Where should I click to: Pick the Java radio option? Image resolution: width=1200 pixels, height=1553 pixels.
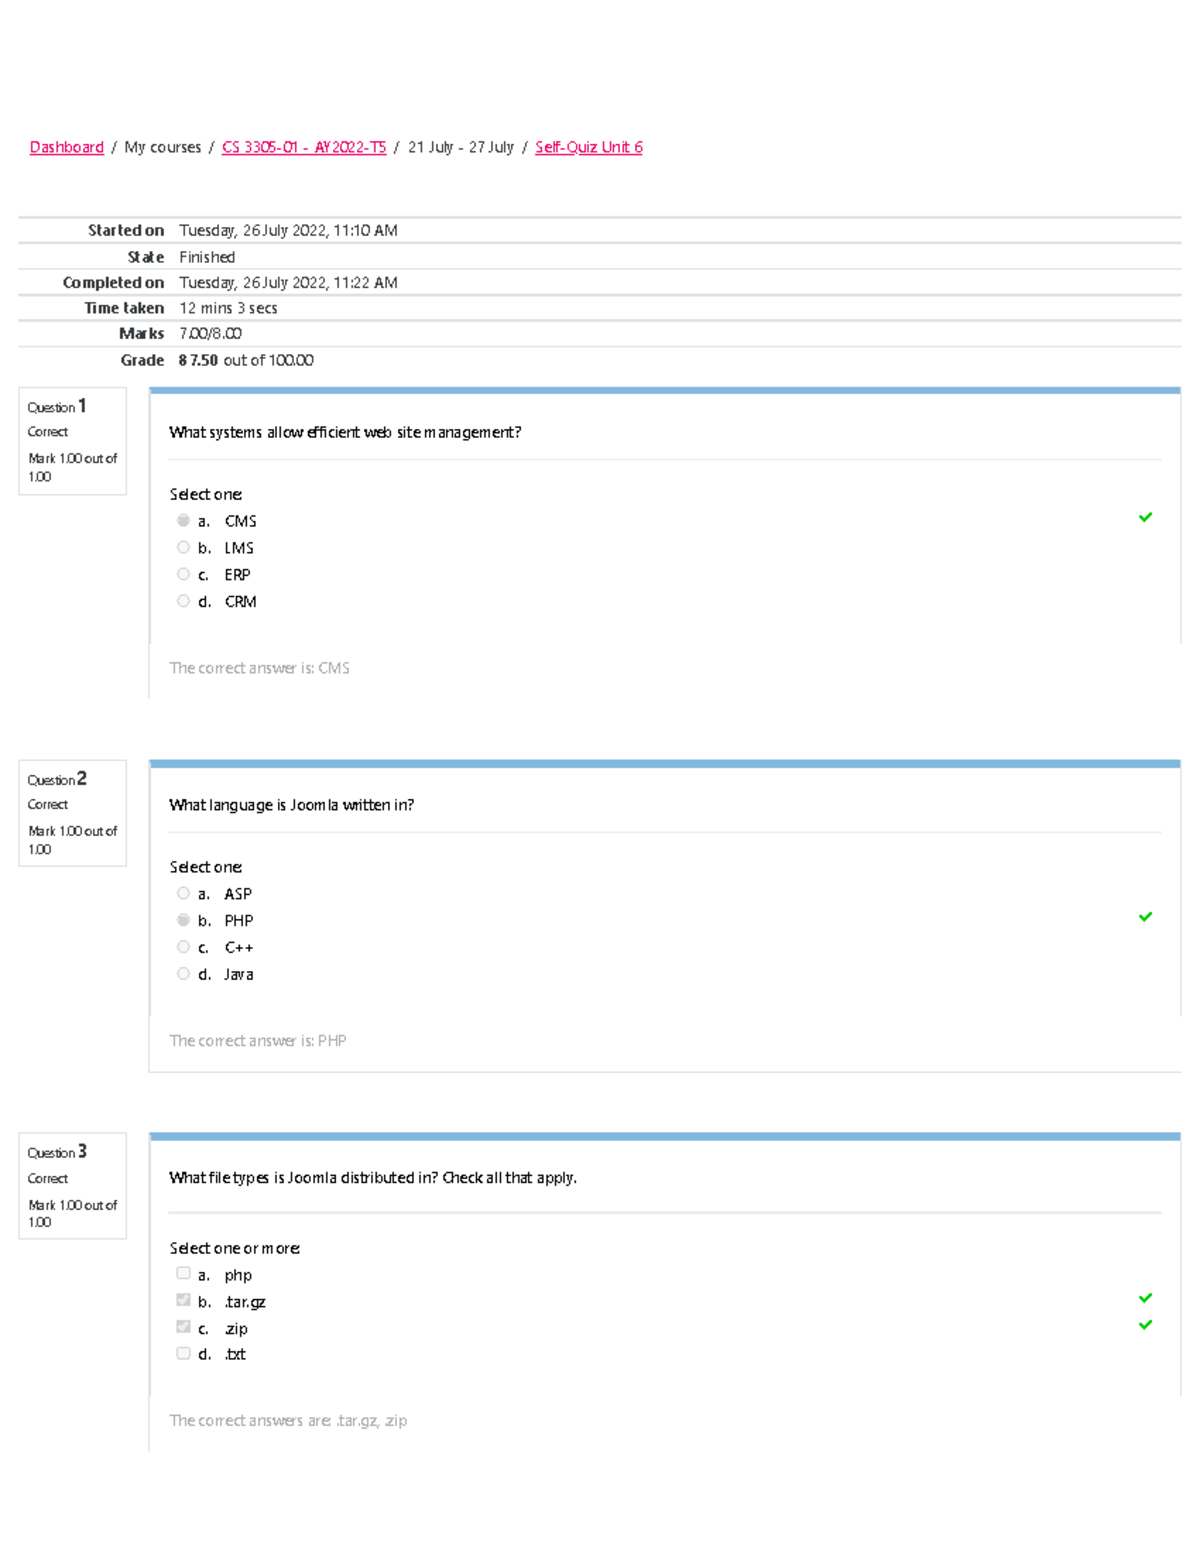tap(183, 973)
